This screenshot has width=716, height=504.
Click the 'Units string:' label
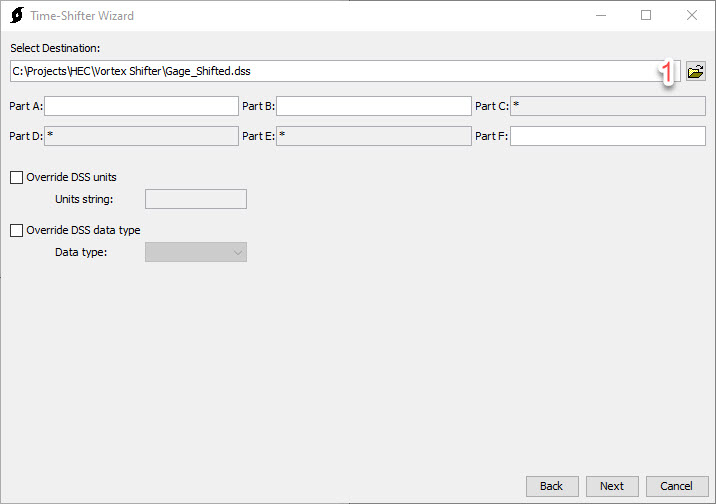coord(84,199)
